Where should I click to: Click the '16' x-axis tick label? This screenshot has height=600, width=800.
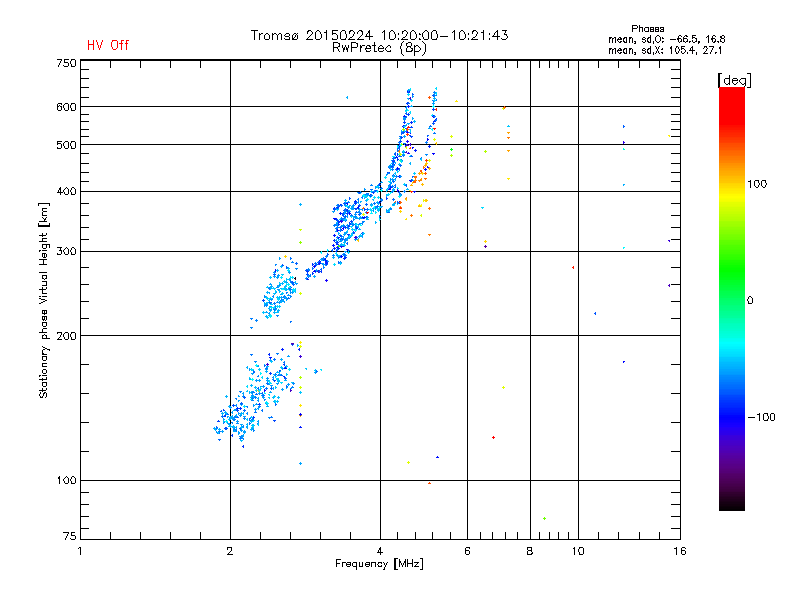coord(680,551)
